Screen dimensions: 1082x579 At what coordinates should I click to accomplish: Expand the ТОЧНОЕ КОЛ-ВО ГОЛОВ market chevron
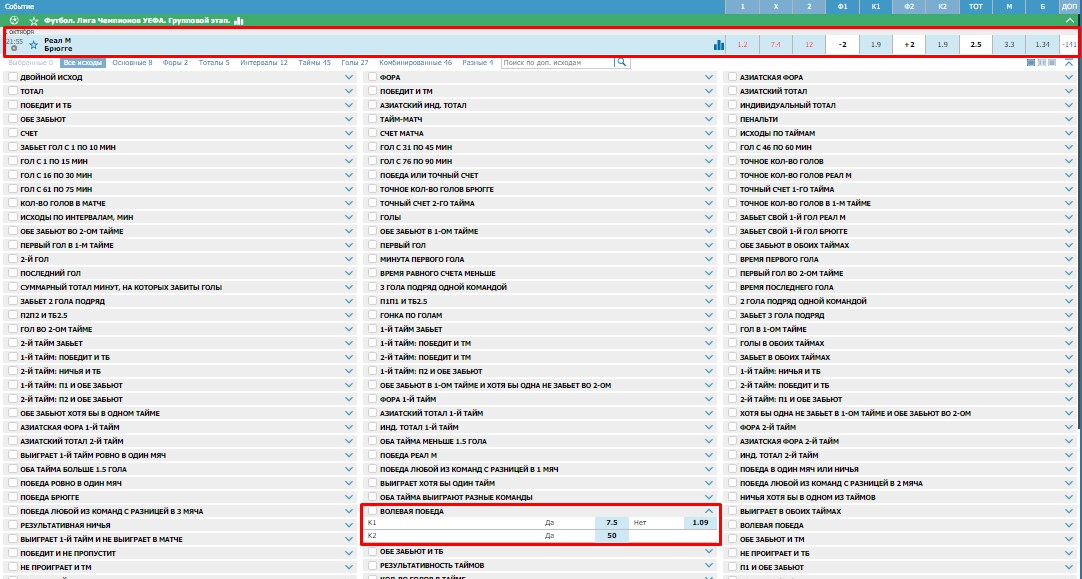(1069, 161)
